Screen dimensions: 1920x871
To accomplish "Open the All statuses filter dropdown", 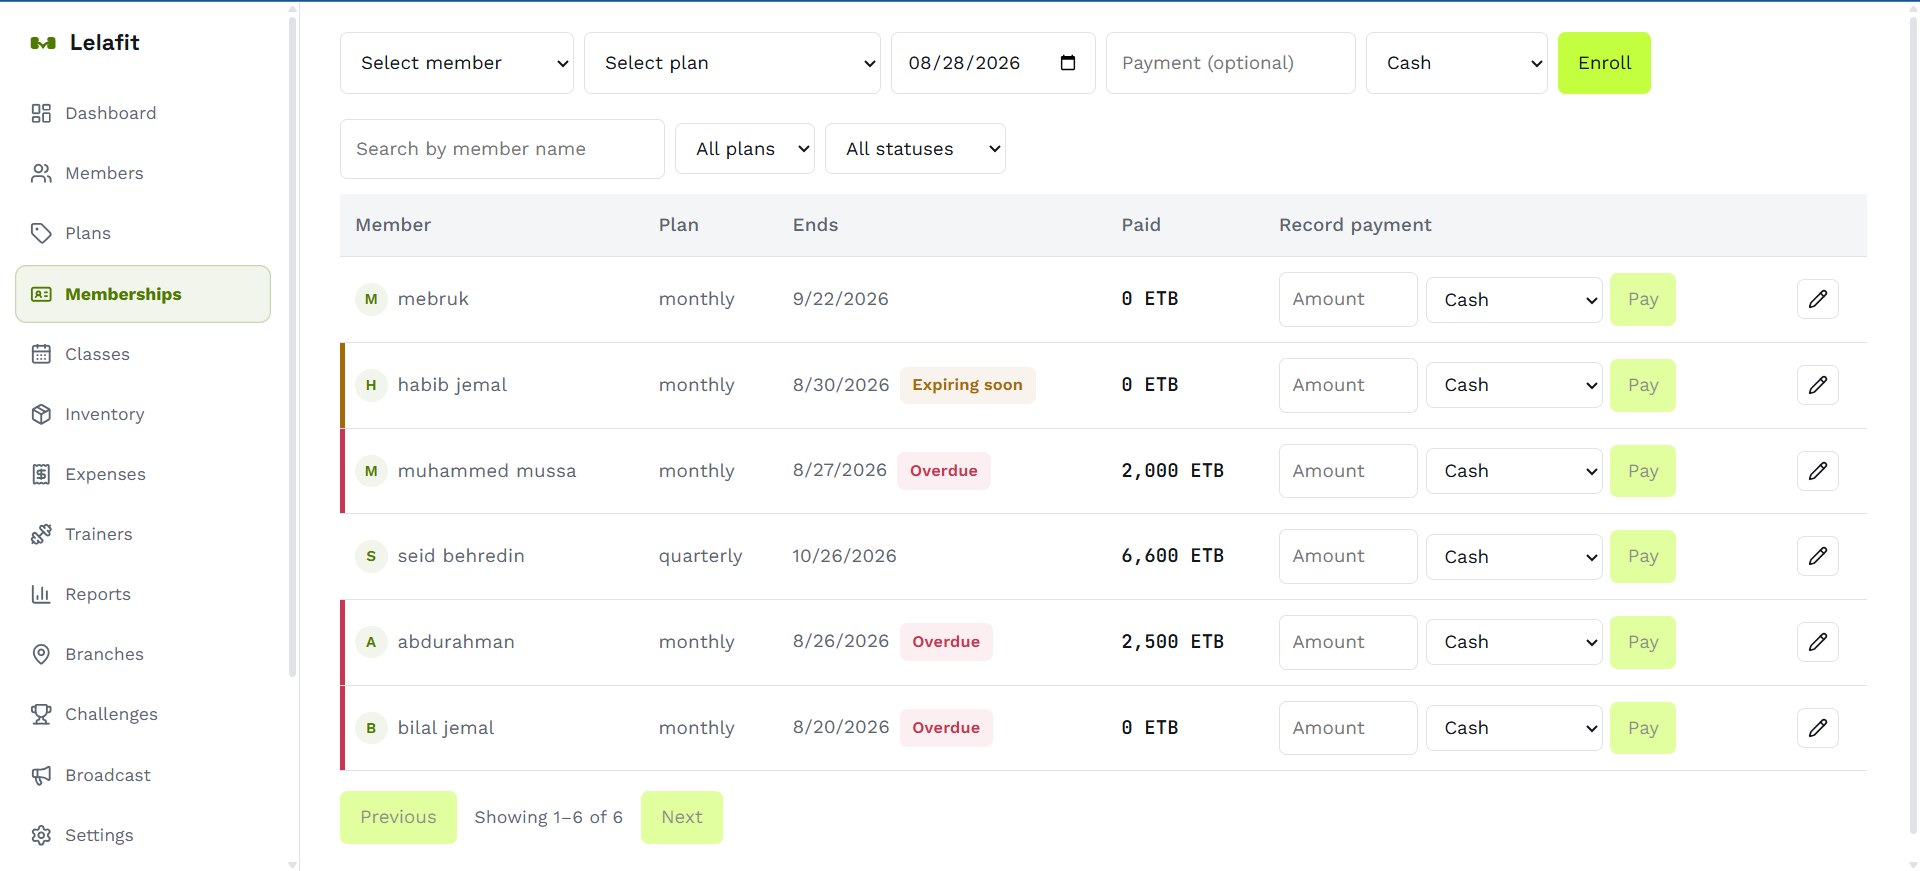I will tap(915, 149).
